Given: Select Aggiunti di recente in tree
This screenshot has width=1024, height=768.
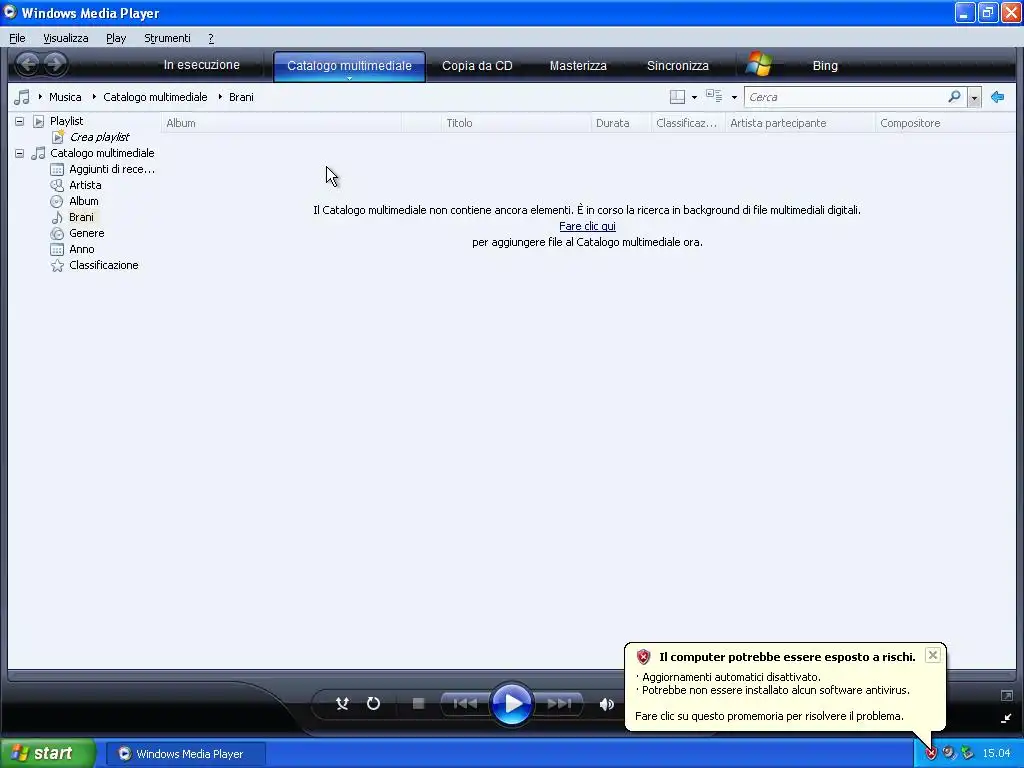Looking at the screenshot, I should [x=112, y=169].
